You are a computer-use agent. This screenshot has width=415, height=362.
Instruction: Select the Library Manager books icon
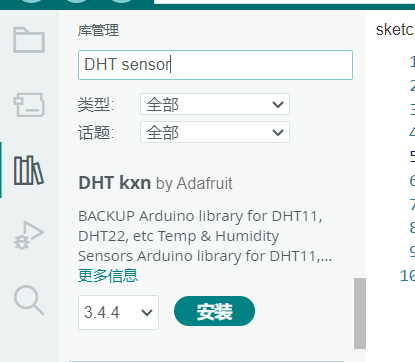pos(29,170)
